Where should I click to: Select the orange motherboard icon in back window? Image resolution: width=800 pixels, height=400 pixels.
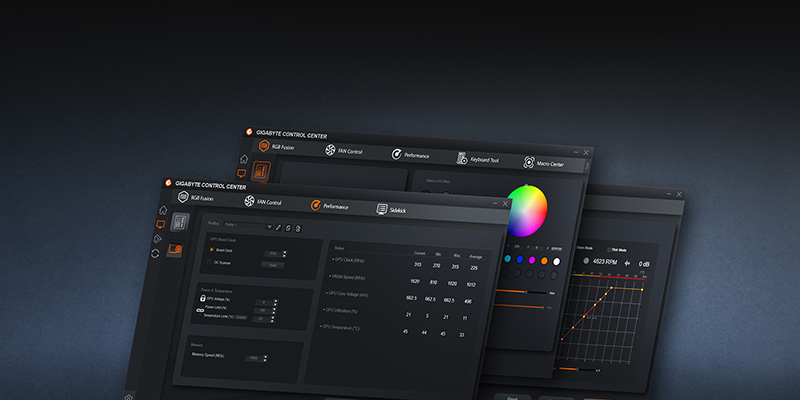(261, 171)
